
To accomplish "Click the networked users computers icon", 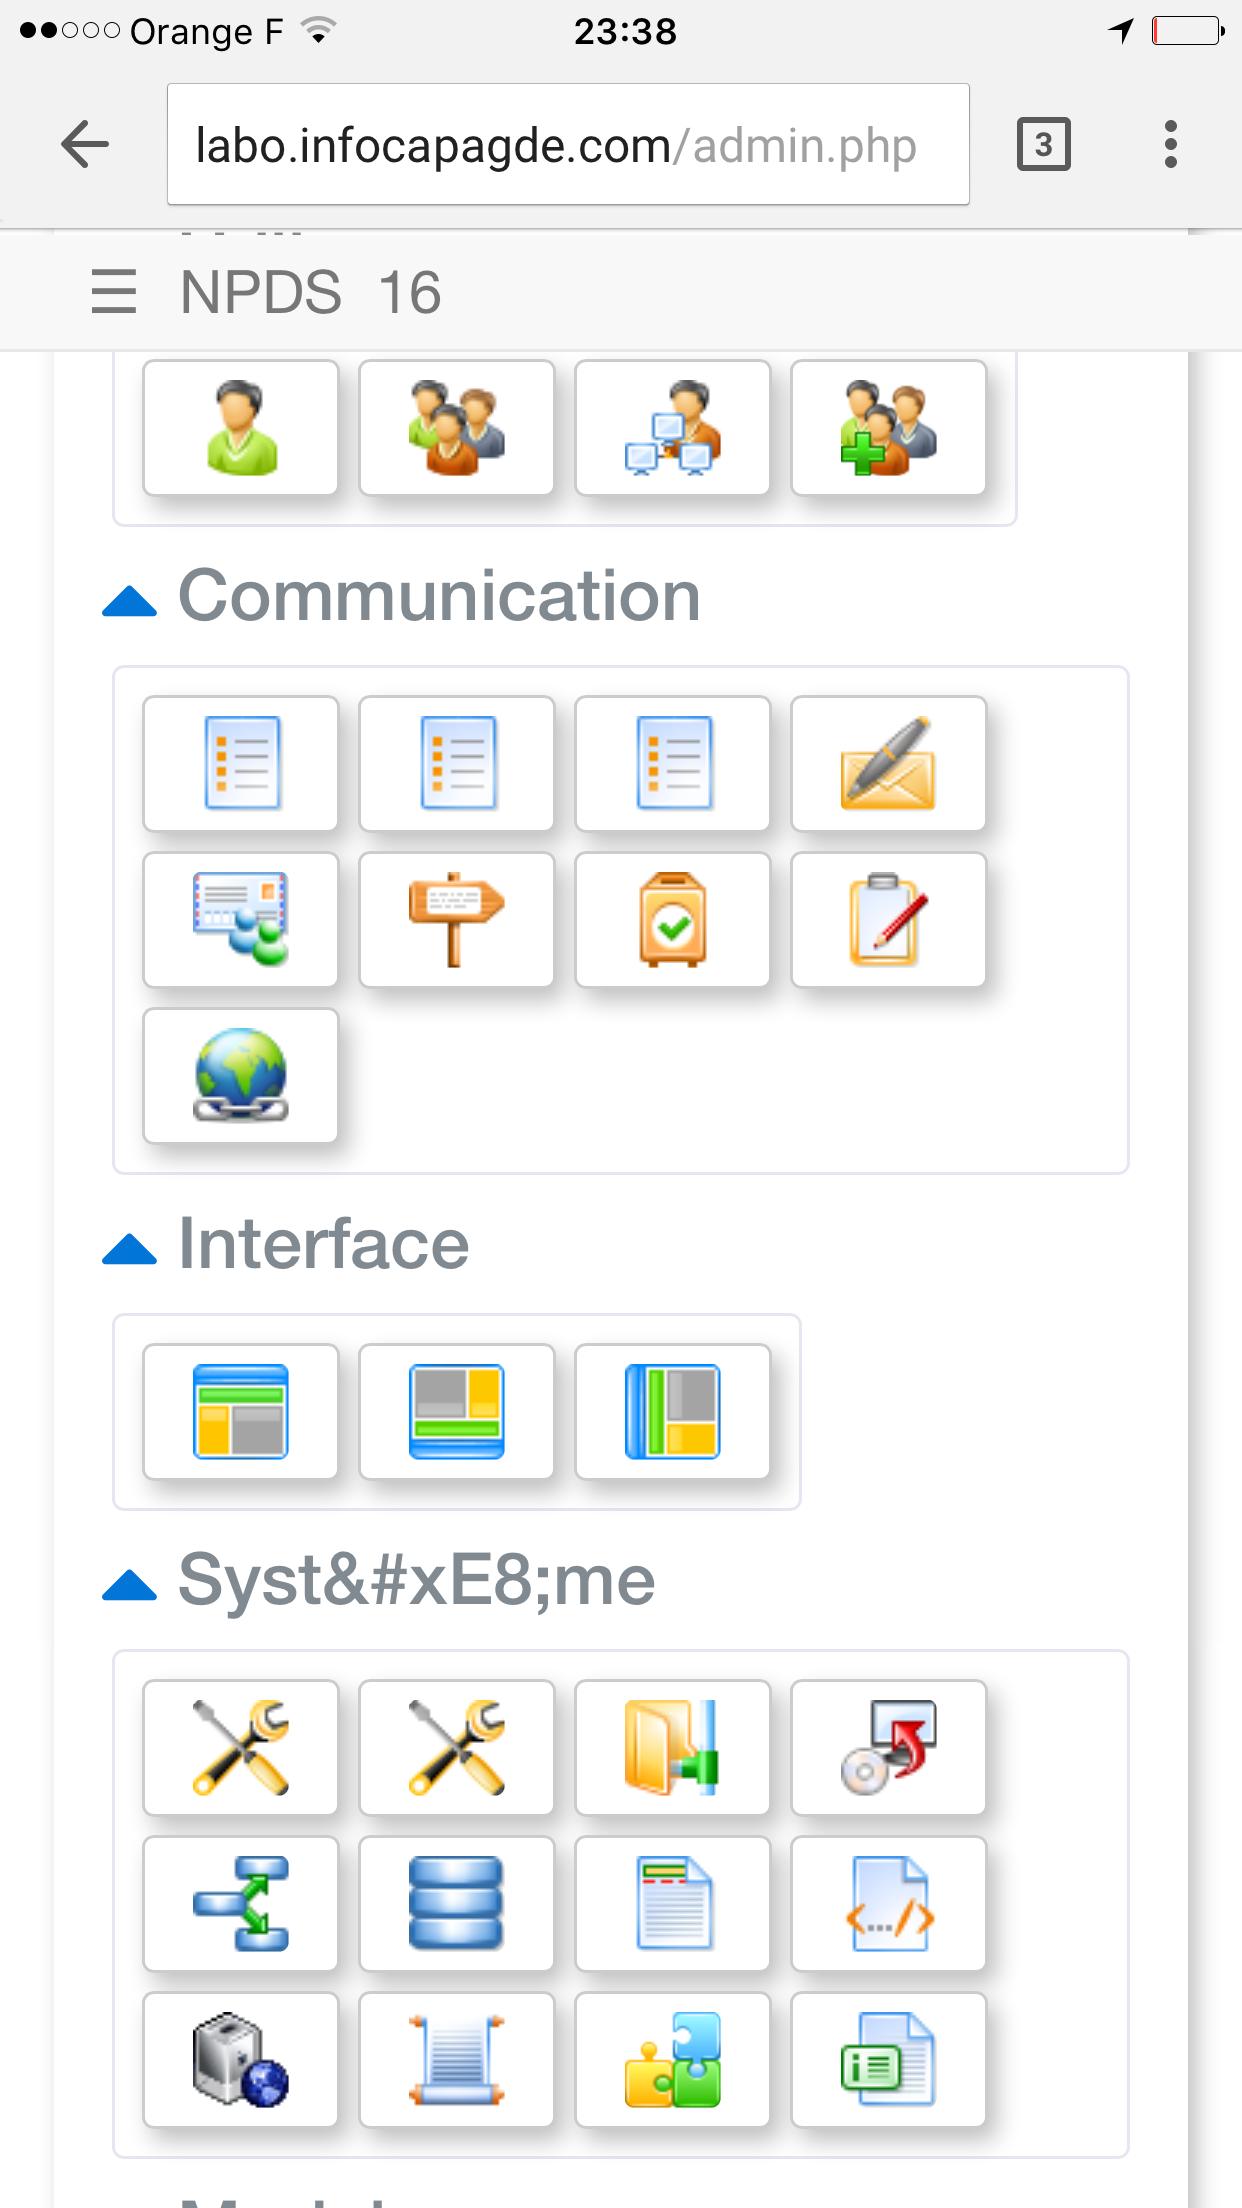I will coord(672,428).
